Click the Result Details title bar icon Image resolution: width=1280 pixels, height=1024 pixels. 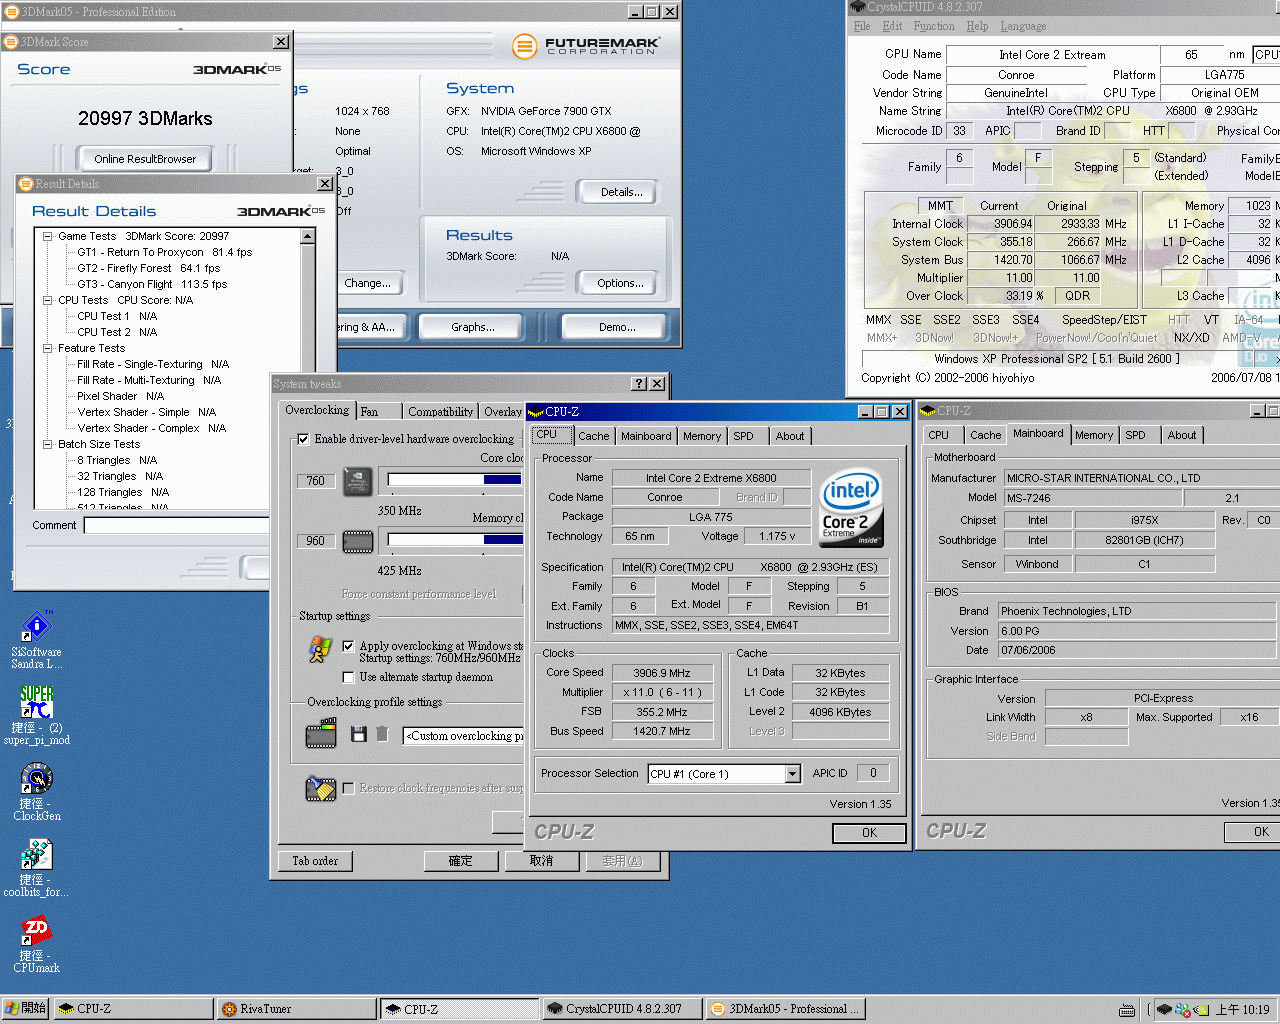tap(26, 184)
